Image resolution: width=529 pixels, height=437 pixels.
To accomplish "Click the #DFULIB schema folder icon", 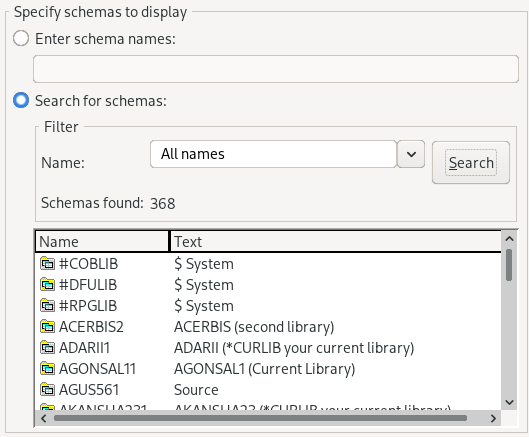I will click(47, 284).
